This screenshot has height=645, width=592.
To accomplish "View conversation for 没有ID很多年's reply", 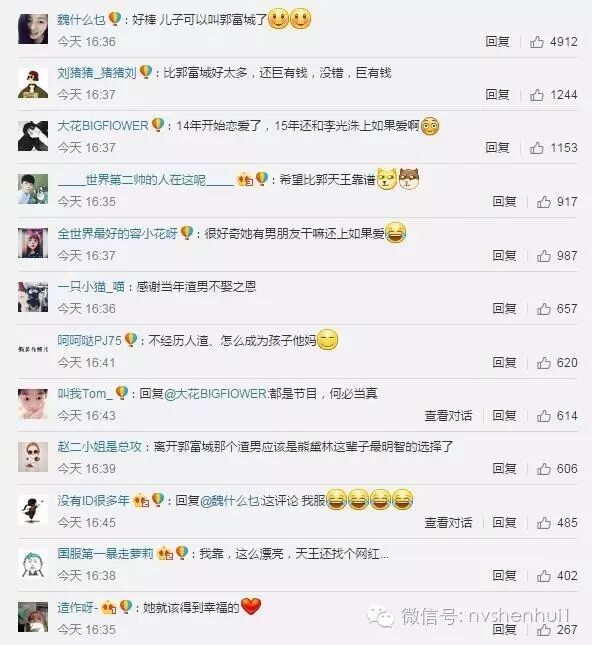I will [448, 522].
